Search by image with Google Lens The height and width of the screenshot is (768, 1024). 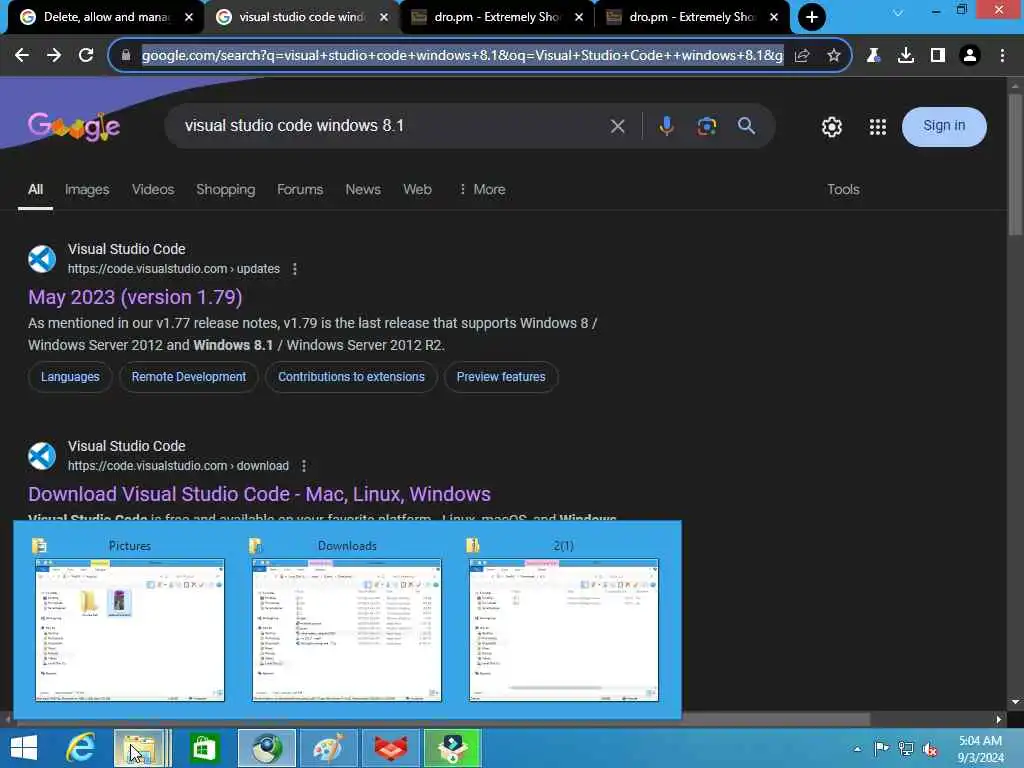pos(707,126)
